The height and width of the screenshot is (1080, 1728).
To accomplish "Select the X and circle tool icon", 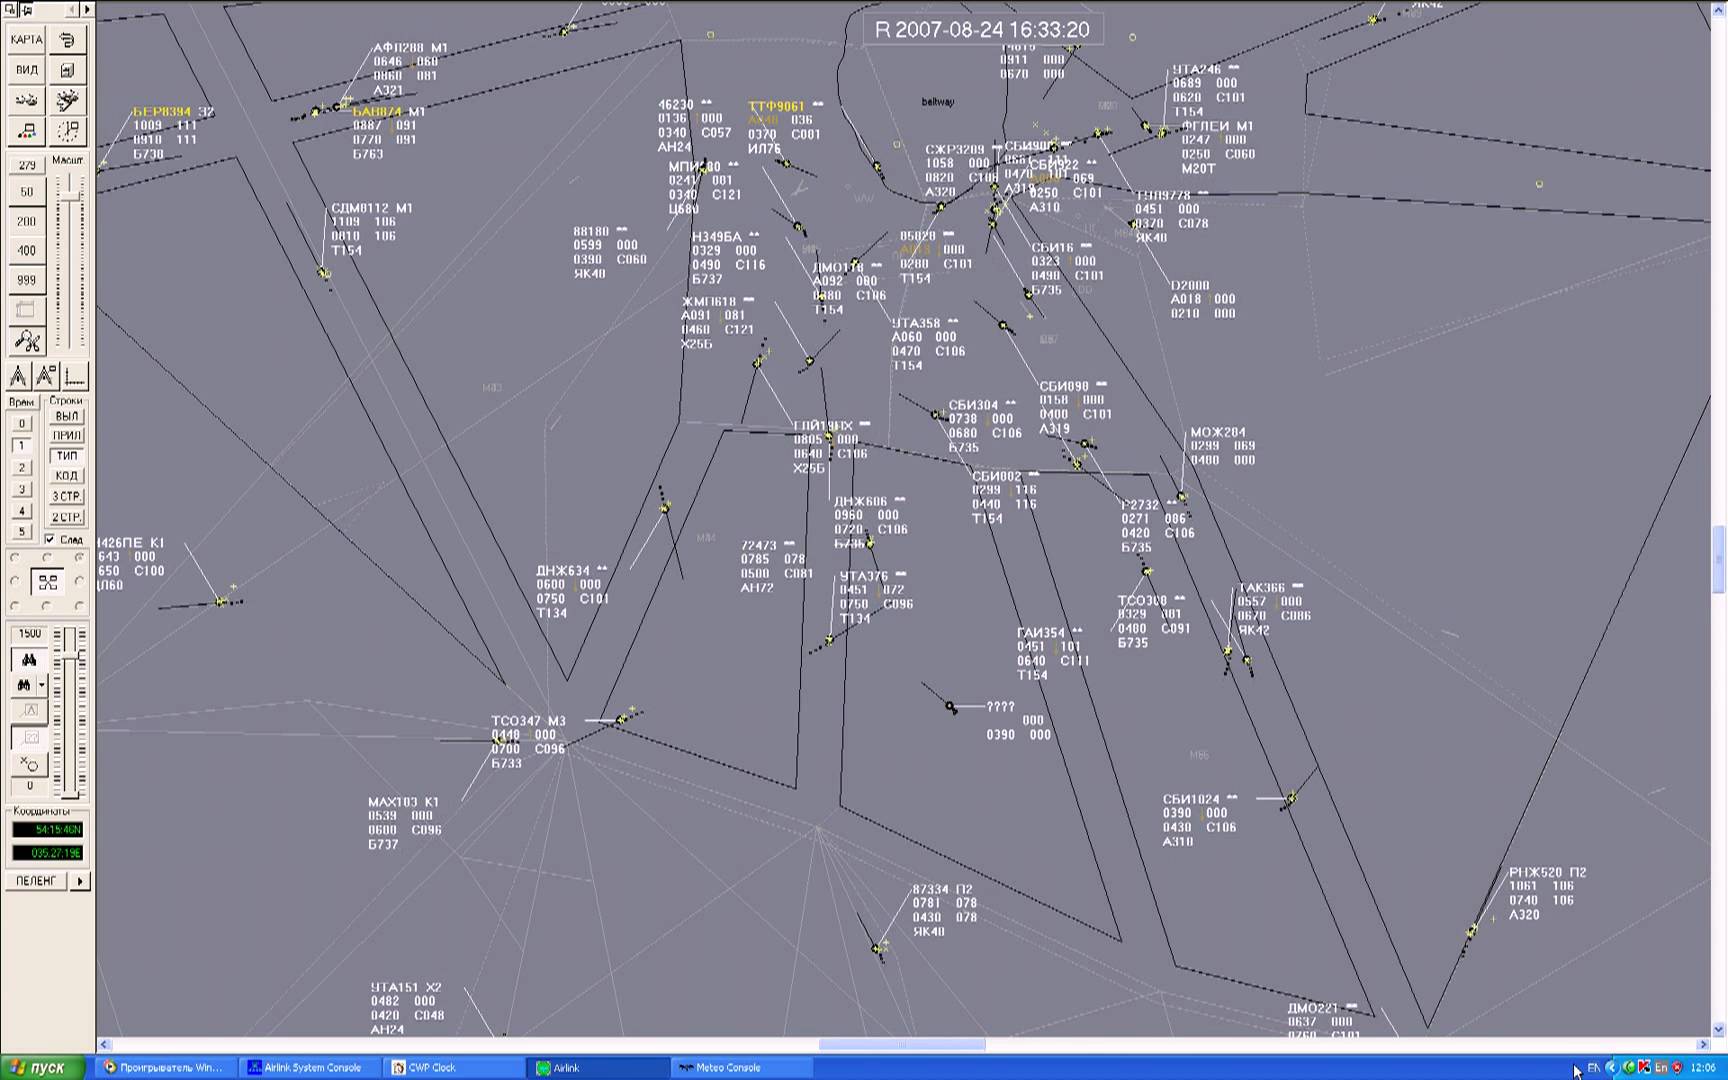I will [29, 764].
